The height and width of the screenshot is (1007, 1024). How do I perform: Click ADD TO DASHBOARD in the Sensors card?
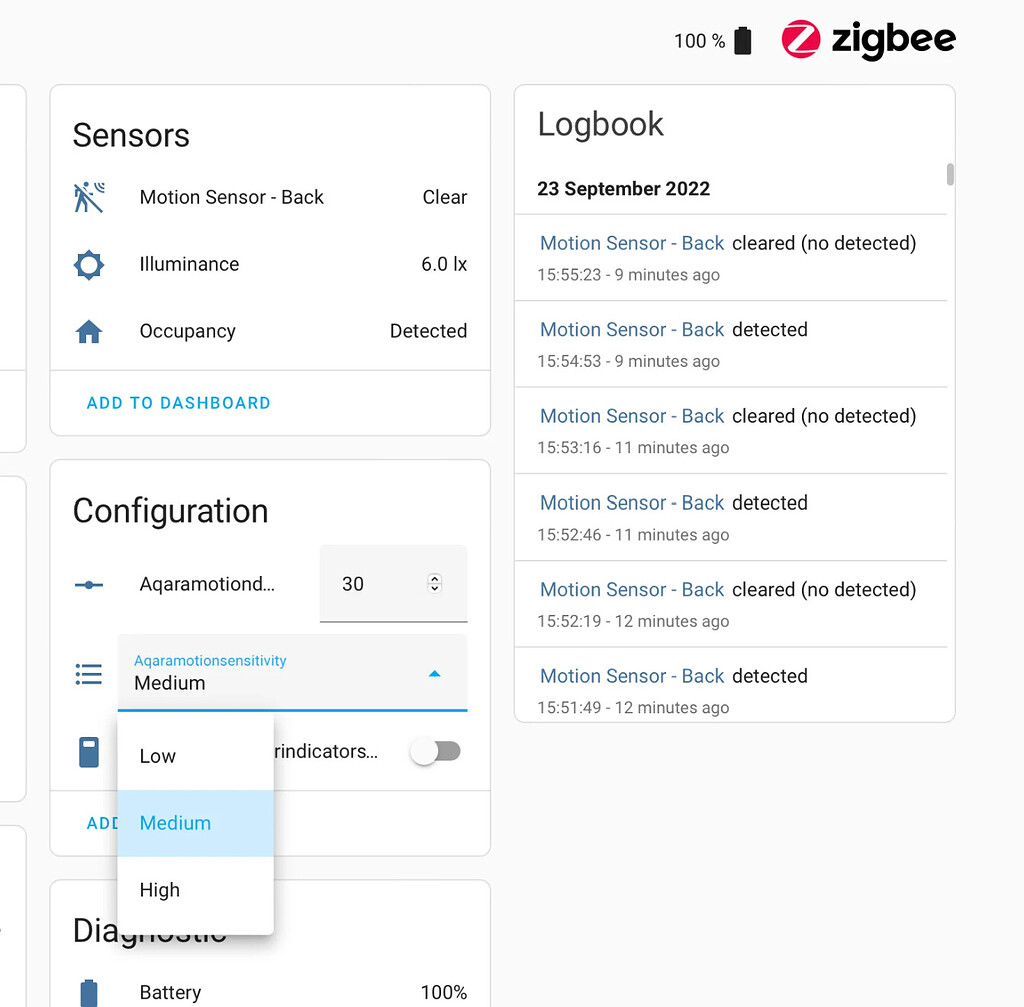[178, 403]
